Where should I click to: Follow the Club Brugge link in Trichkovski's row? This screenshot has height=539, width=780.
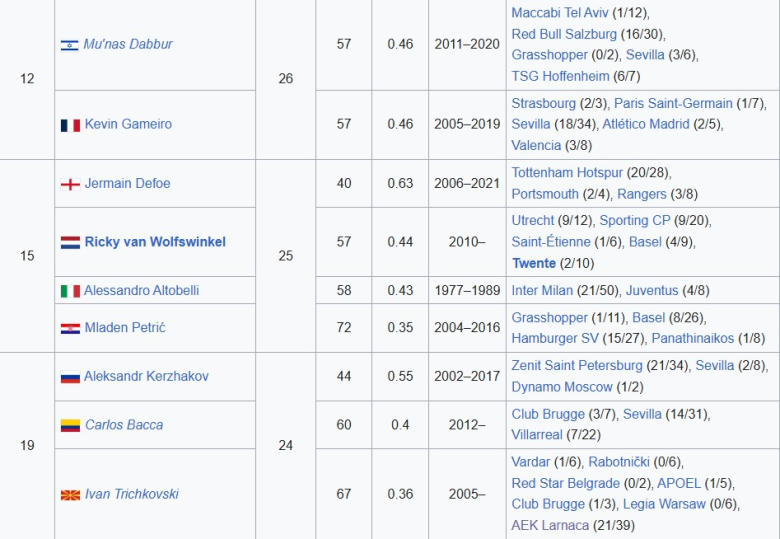tap(548, 504)
